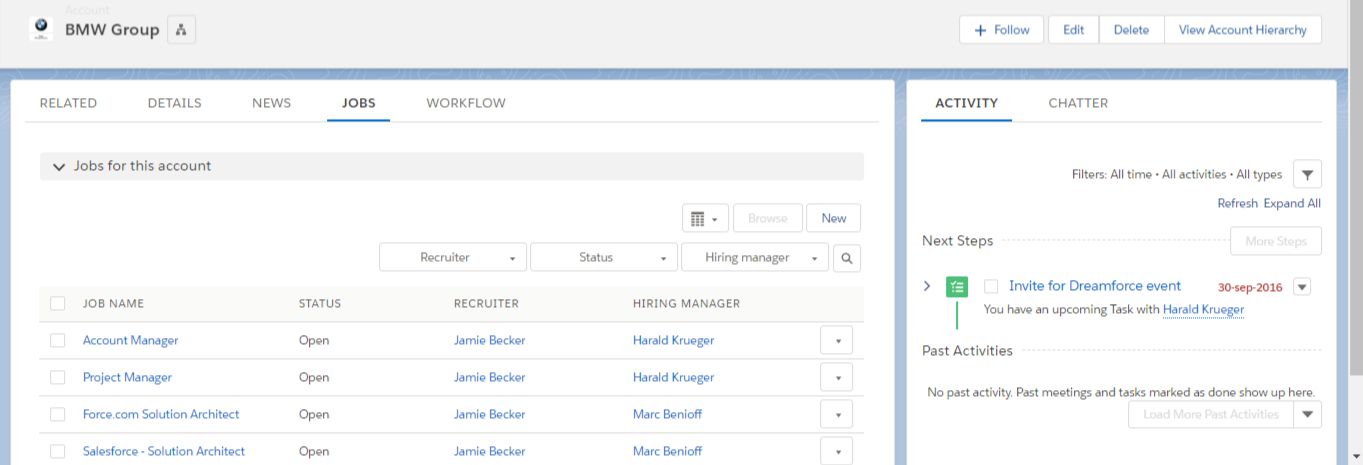The image size is (1363, 465).
Task: Open Jamie Becker in the Account Manager row
Action: (x=490, y=340)
